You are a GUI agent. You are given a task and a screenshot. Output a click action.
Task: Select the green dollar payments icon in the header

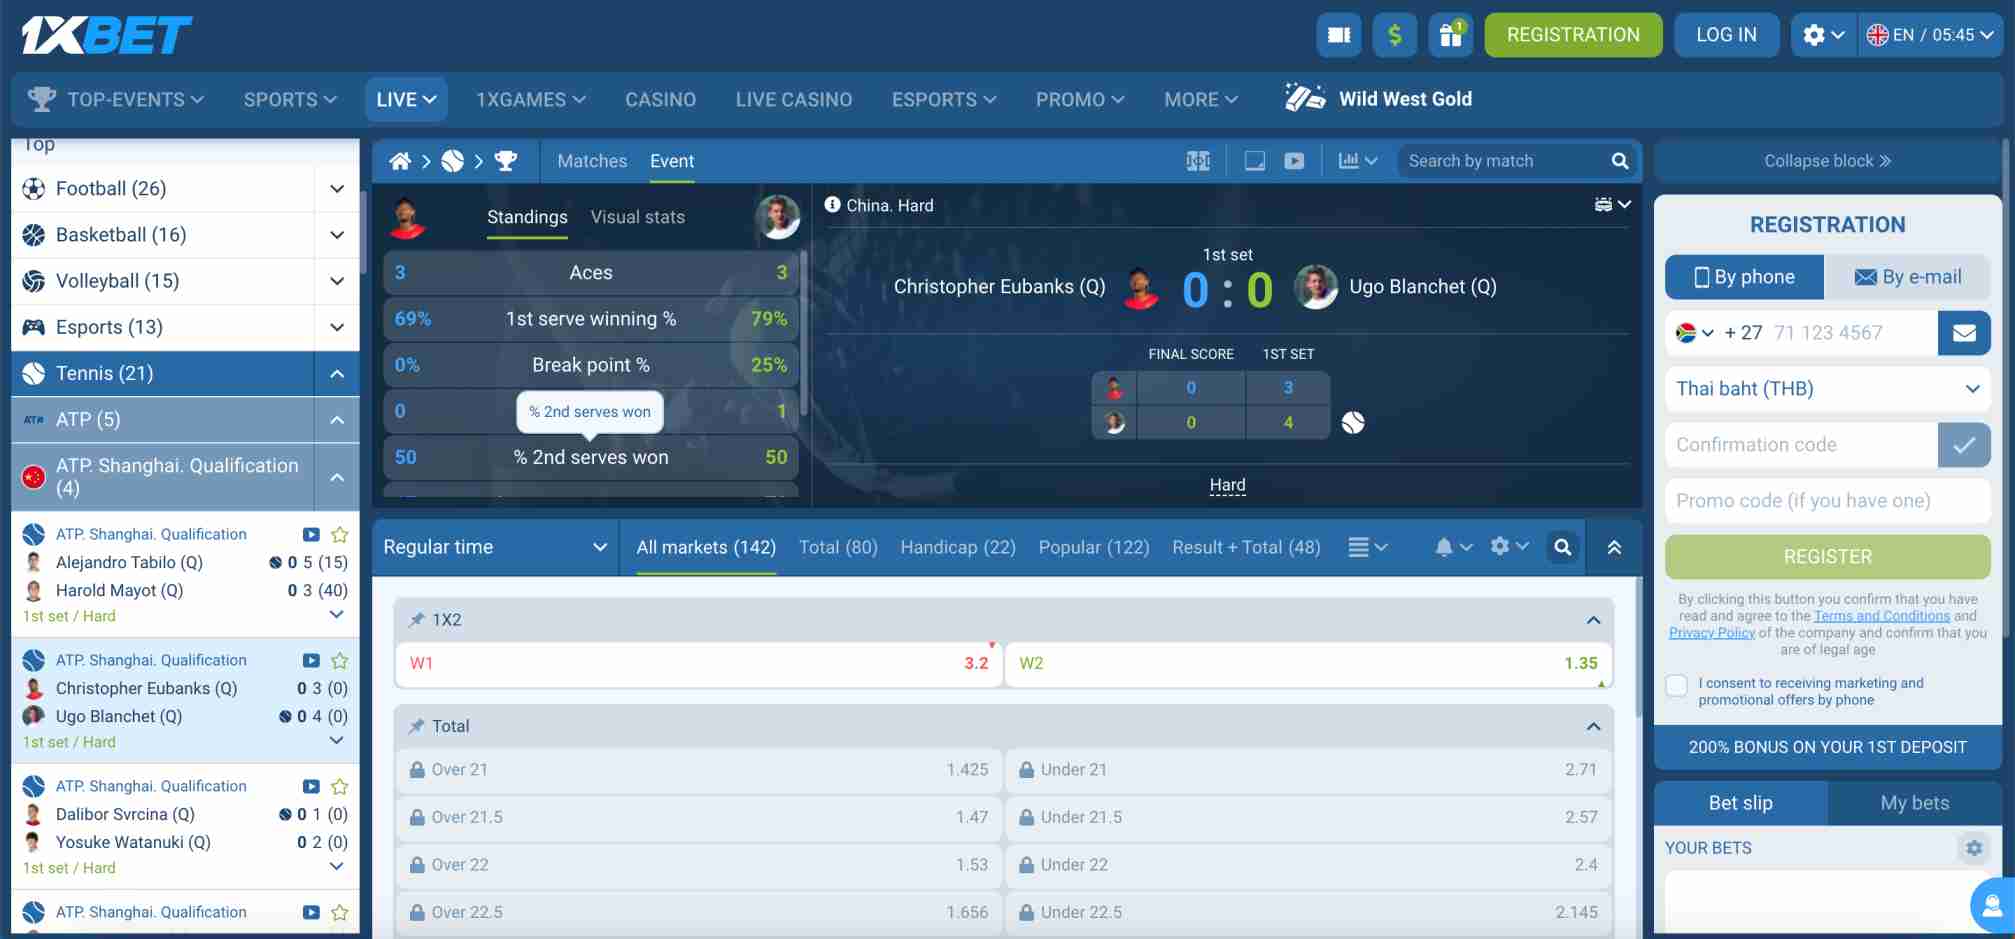point(1394,34)
